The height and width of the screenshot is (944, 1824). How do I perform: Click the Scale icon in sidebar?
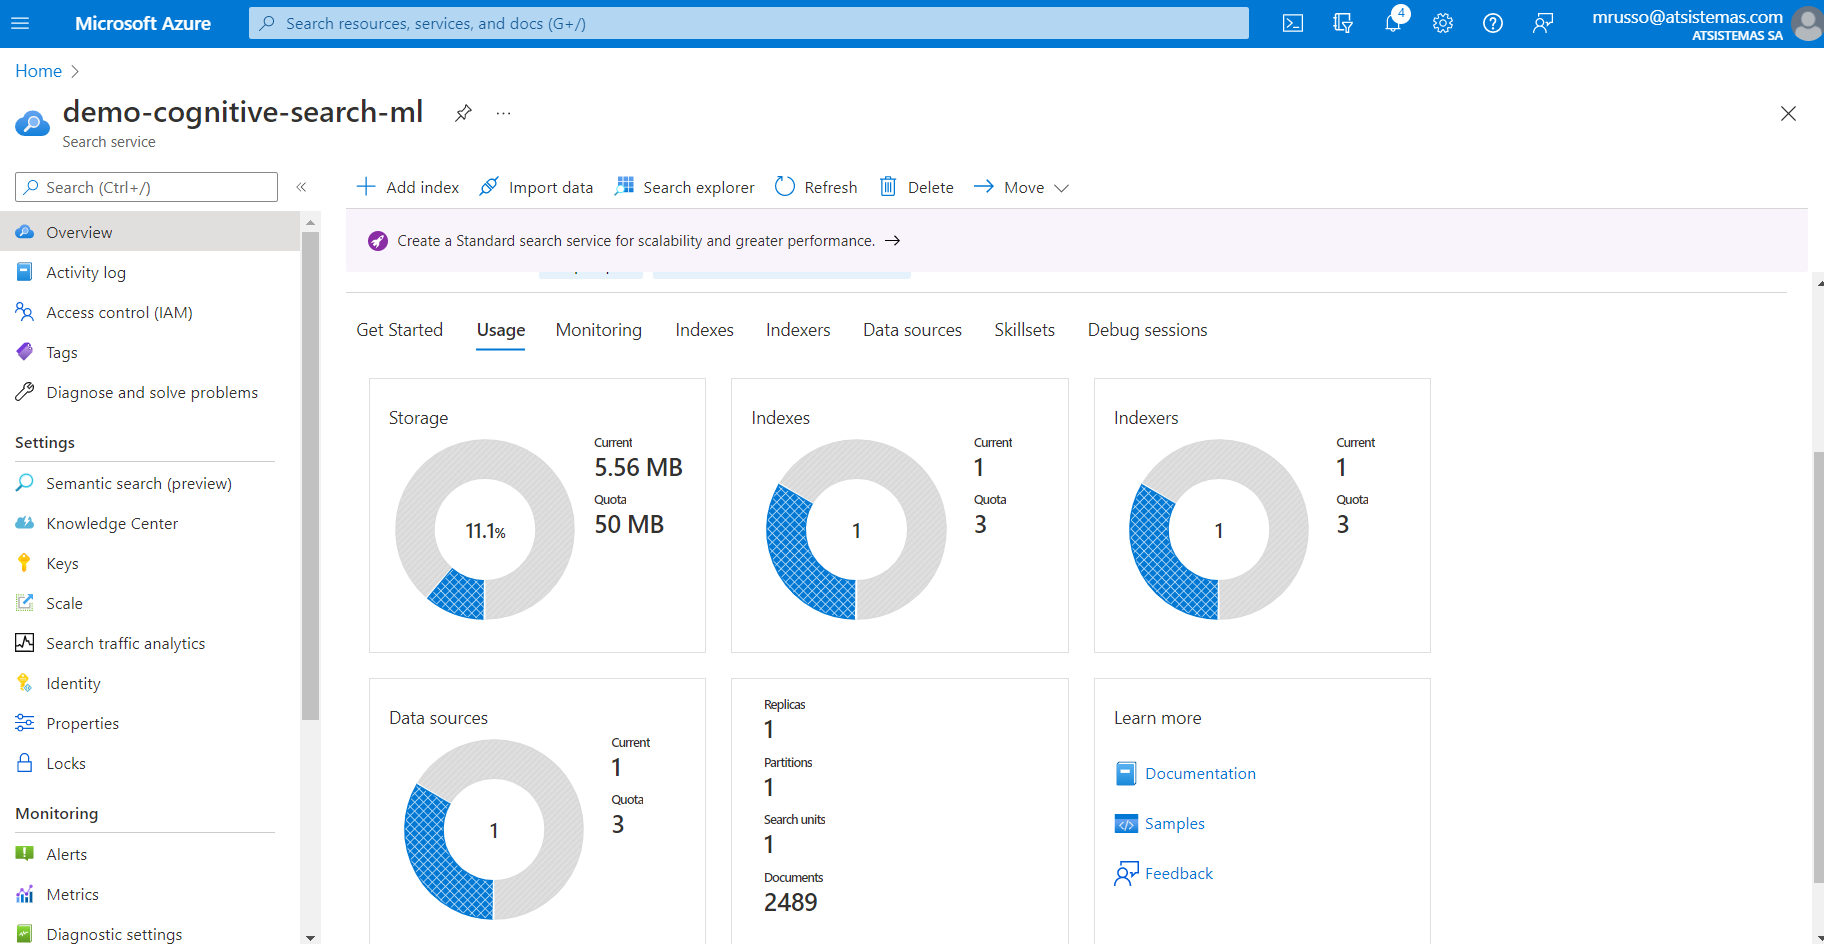[25, 603]
